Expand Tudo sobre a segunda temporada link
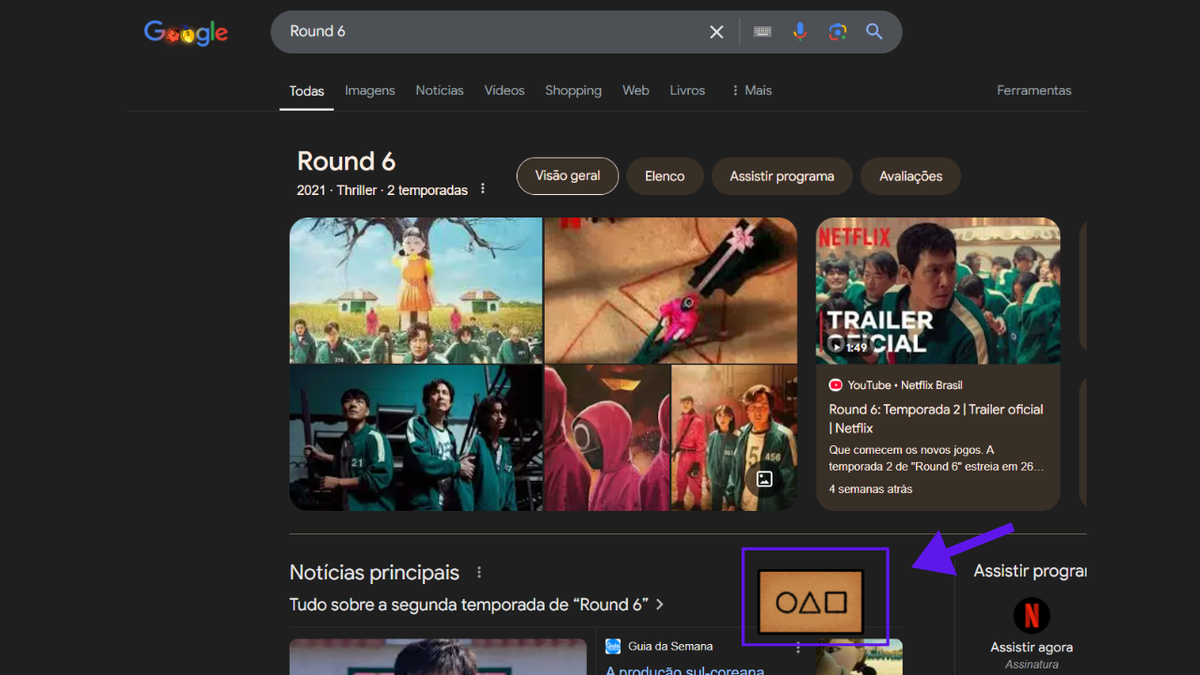Image resolution: width=1200 pixels, height=675 pixels. point(477,605)
